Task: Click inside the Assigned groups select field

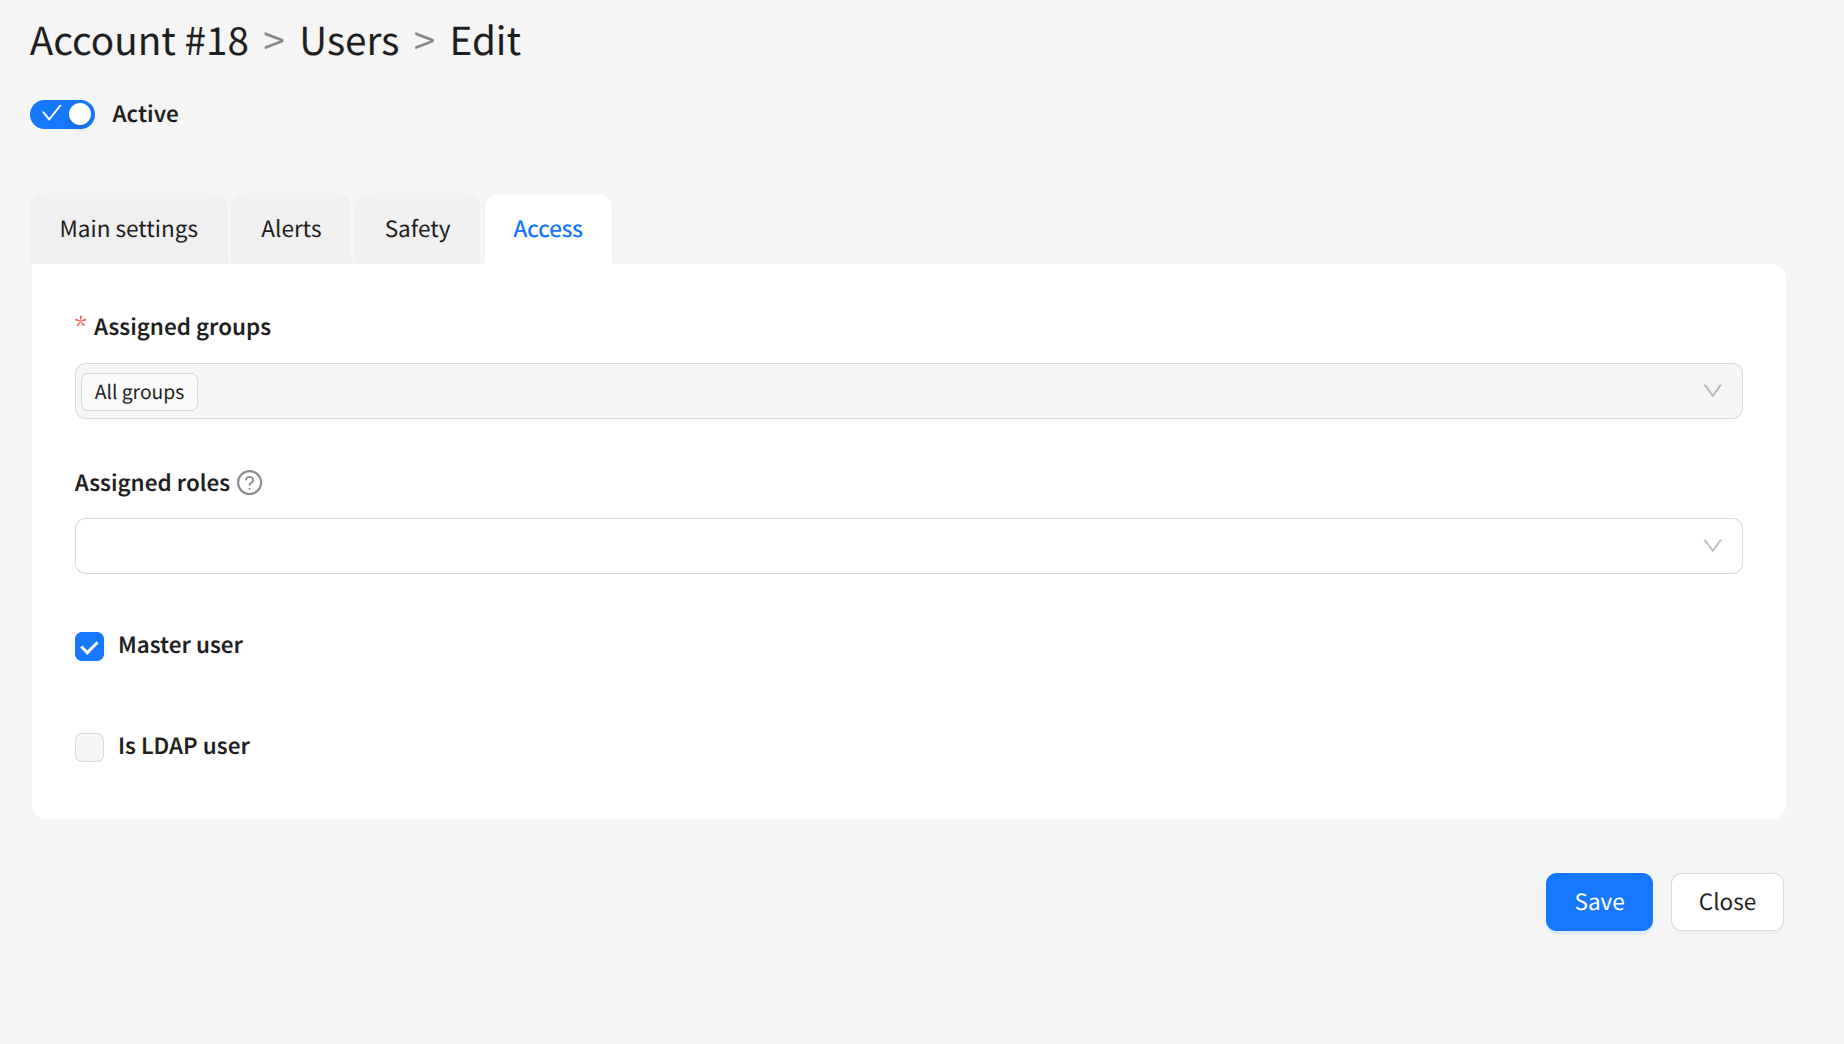Action: point(900,391)
